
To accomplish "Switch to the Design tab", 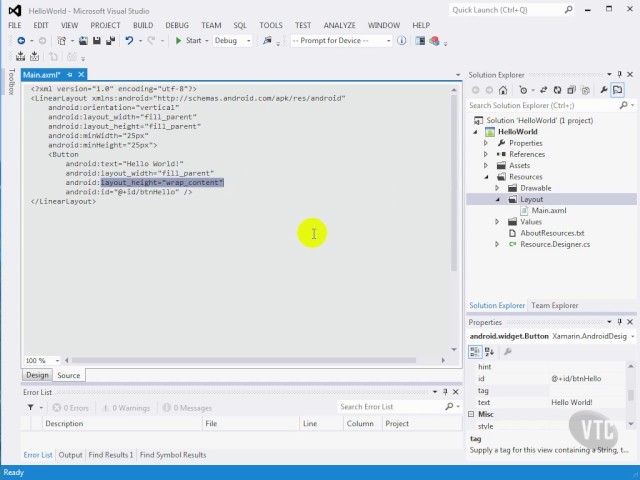I will [x=37, y=375].
